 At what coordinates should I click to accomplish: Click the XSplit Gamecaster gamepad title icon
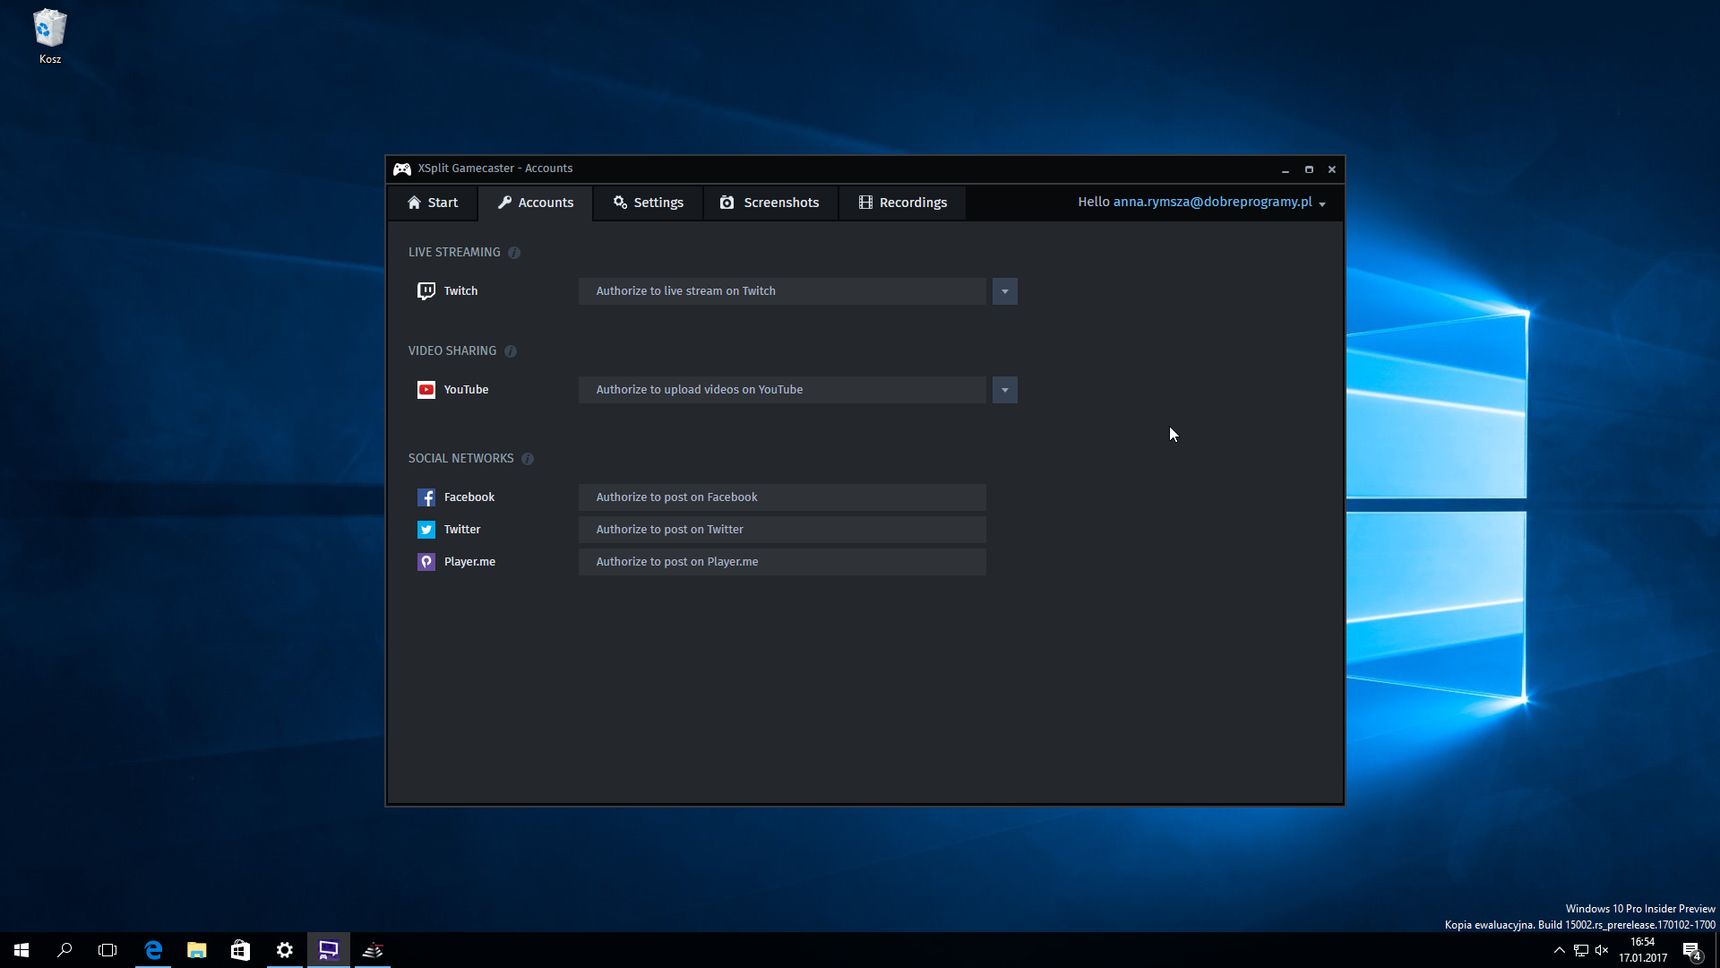pyautogui.click(x=402, y=169)
